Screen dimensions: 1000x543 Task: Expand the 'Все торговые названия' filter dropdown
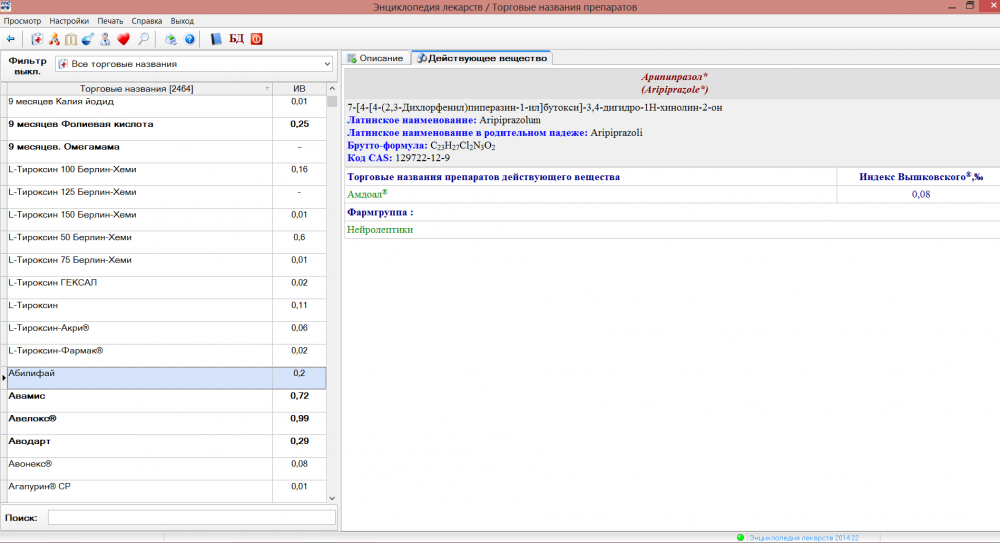pos(327,64)
